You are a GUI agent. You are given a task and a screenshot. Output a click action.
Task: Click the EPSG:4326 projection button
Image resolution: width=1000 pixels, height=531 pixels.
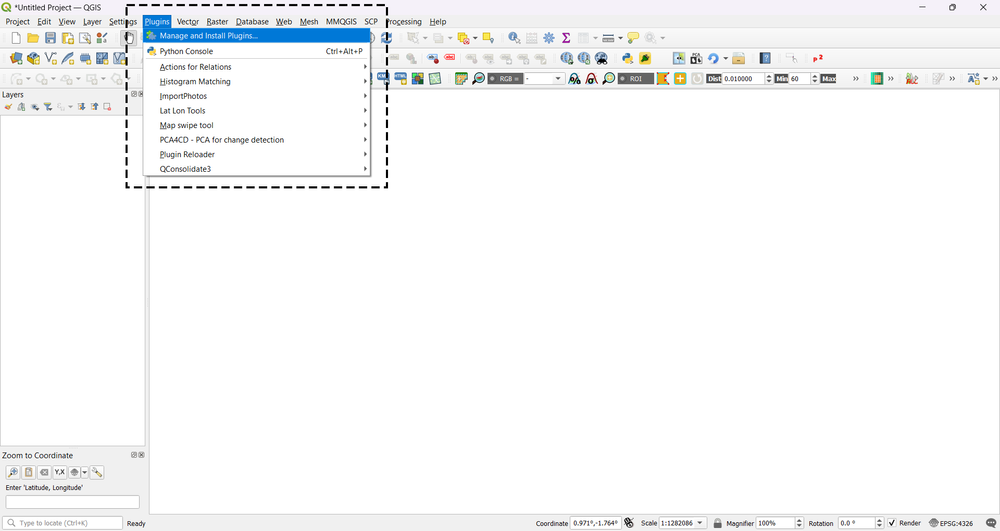coord(951,523)
